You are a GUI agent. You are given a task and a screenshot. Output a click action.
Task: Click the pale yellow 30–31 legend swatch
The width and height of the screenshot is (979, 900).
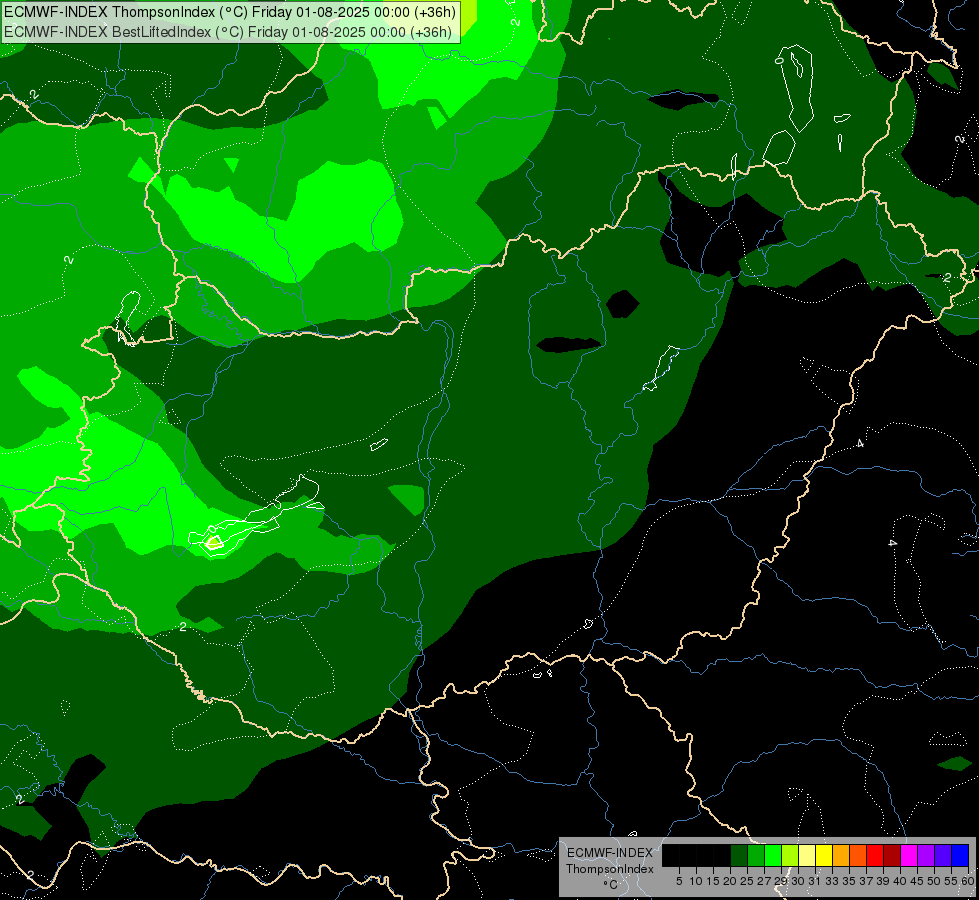tap(807, 855)
